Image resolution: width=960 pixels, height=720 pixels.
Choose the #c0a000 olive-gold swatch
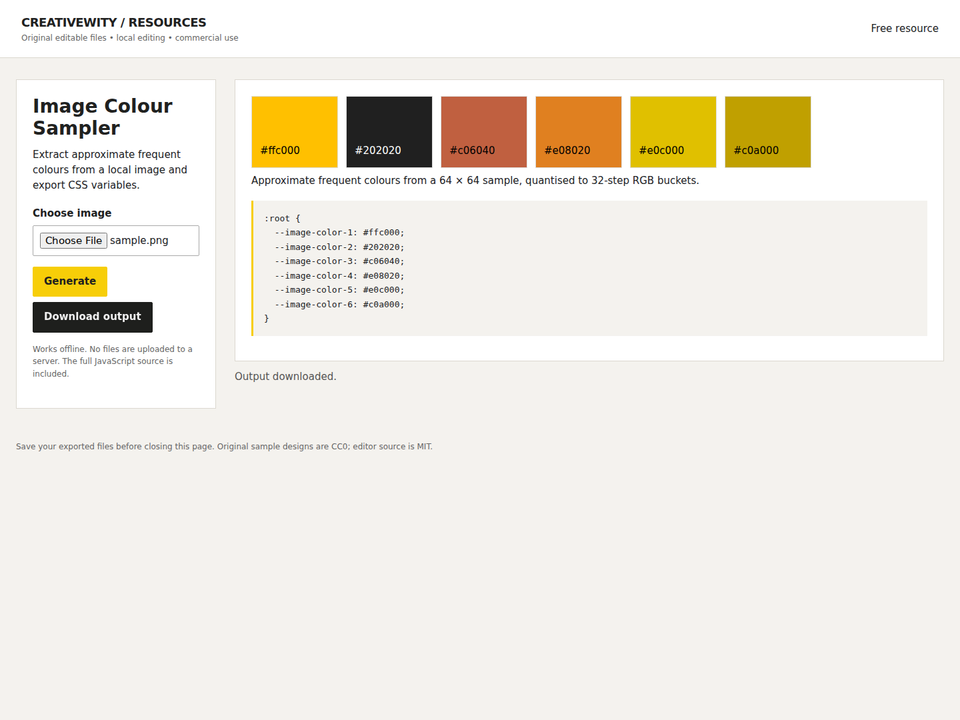tap(768, 132)
